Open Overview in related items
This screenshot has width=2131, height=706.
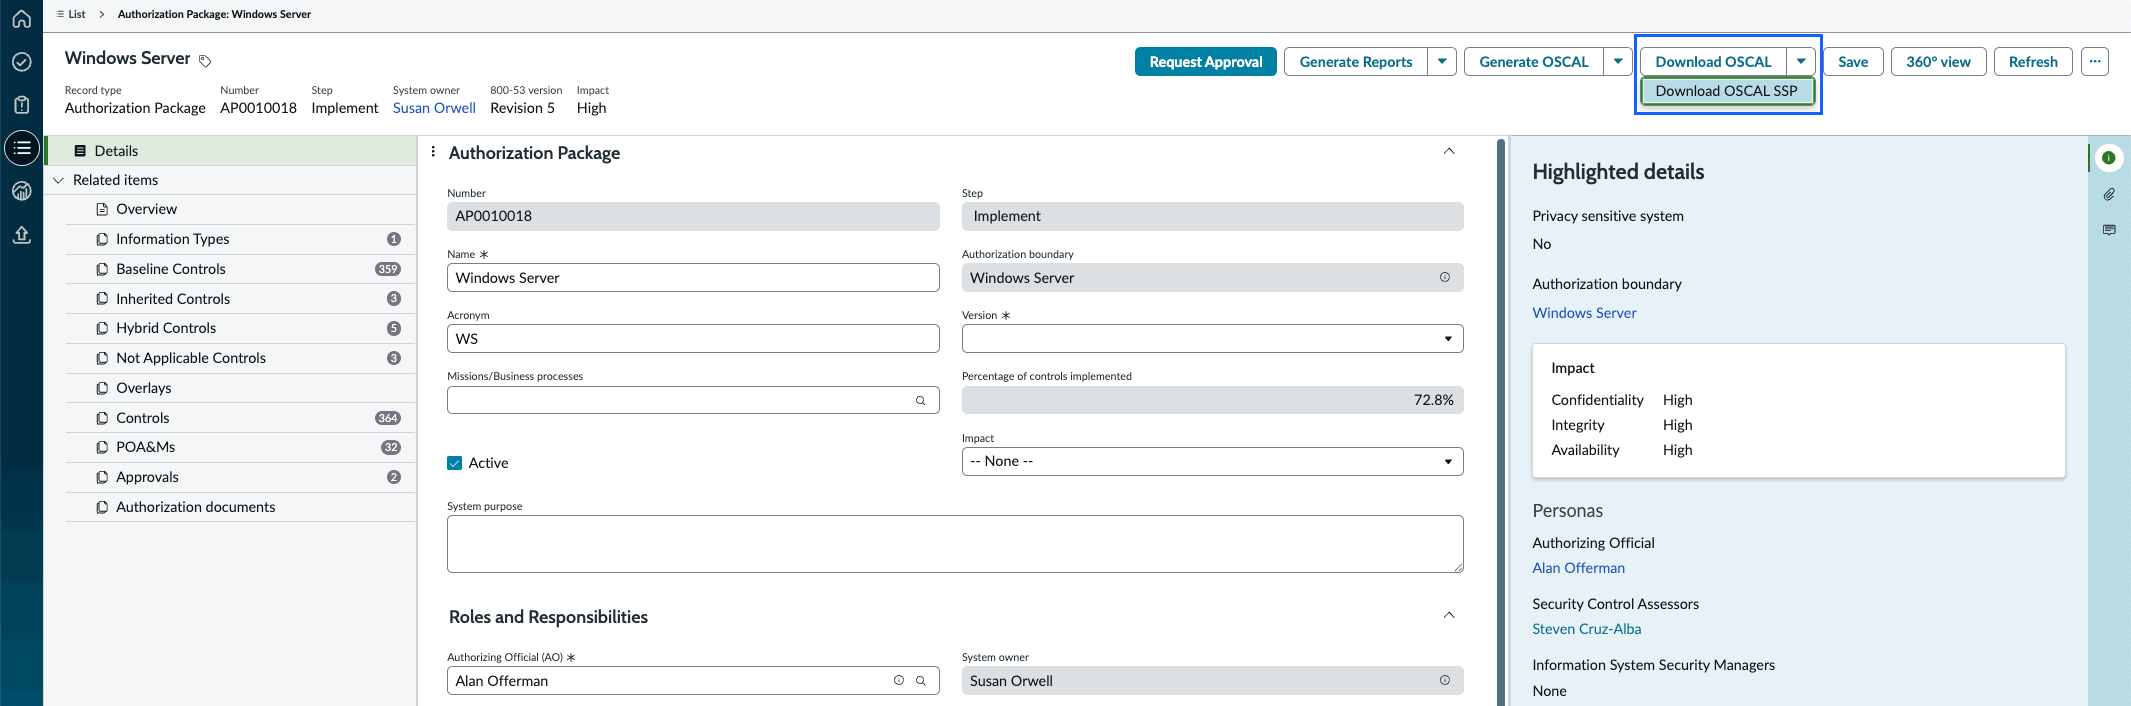[240, 209]
